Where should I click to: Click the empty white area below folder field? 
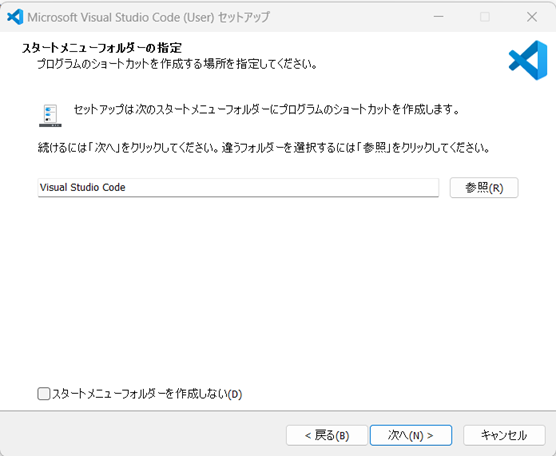[278, 291]
